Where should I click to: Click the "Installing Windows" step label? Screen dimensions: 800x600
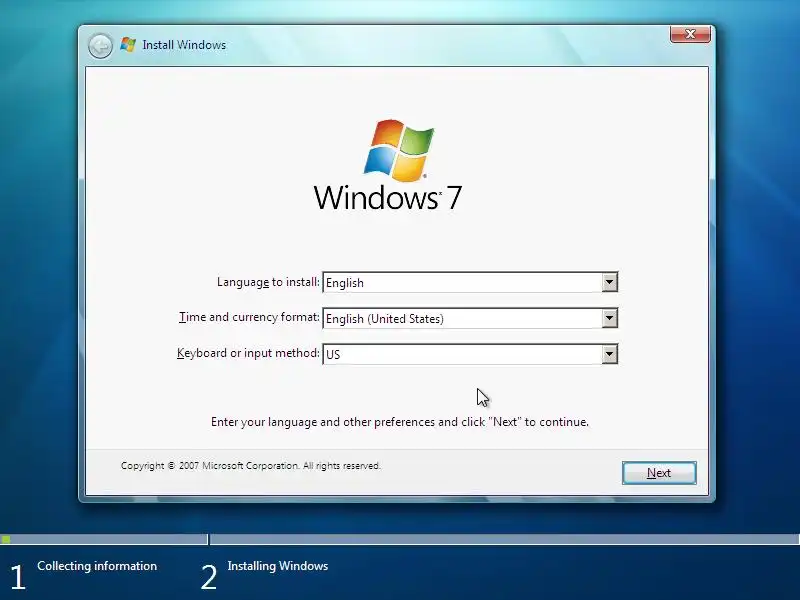pyautogui.click(x=278, y=566)
